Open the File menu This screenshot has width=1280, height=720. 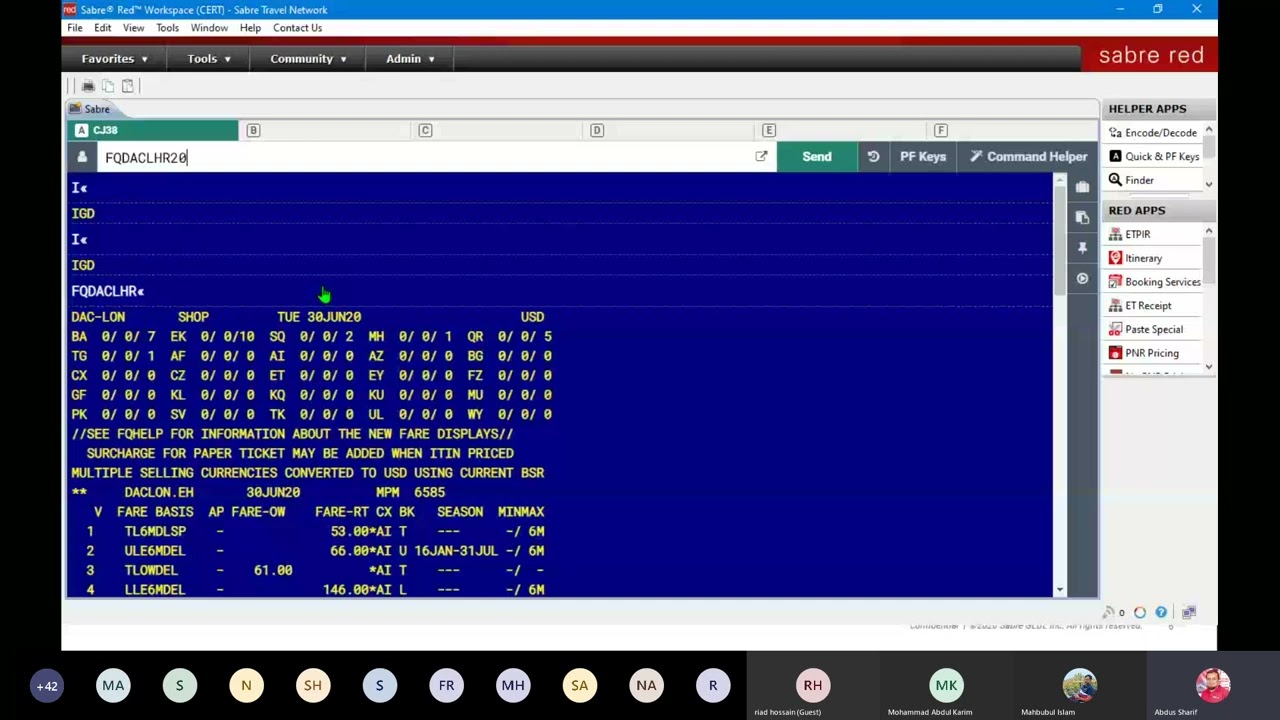click(75, 28)
